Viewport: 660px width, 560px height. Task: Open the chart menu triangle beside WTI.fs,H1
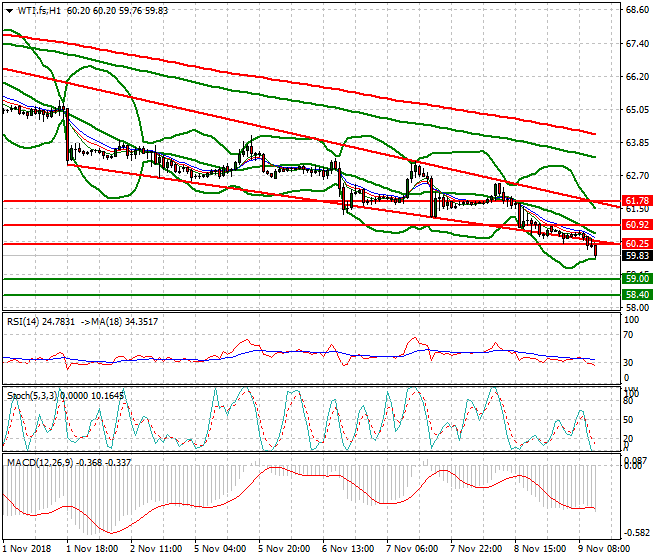[x=9, y=11]
